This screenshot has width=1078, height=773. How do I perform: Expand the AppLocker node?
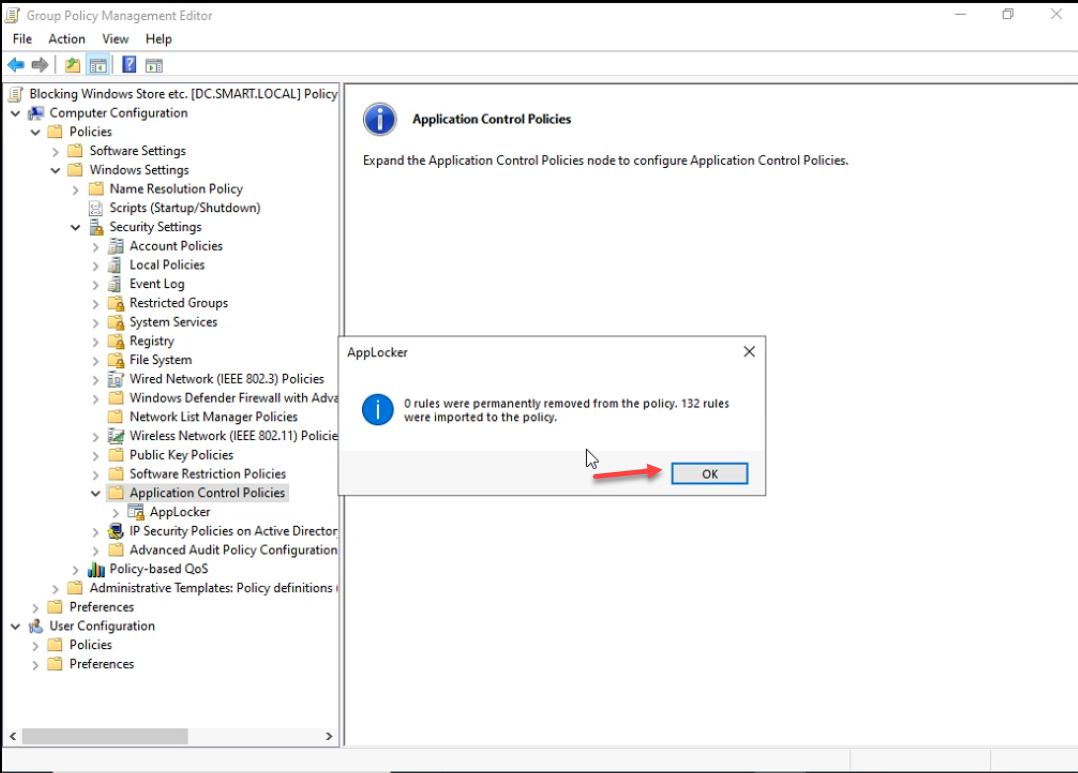(x=116, y=512)
